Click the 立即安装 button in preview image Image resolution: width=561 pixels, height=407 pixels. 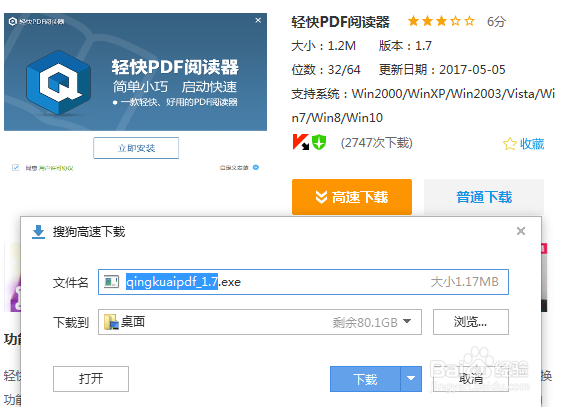136,148
